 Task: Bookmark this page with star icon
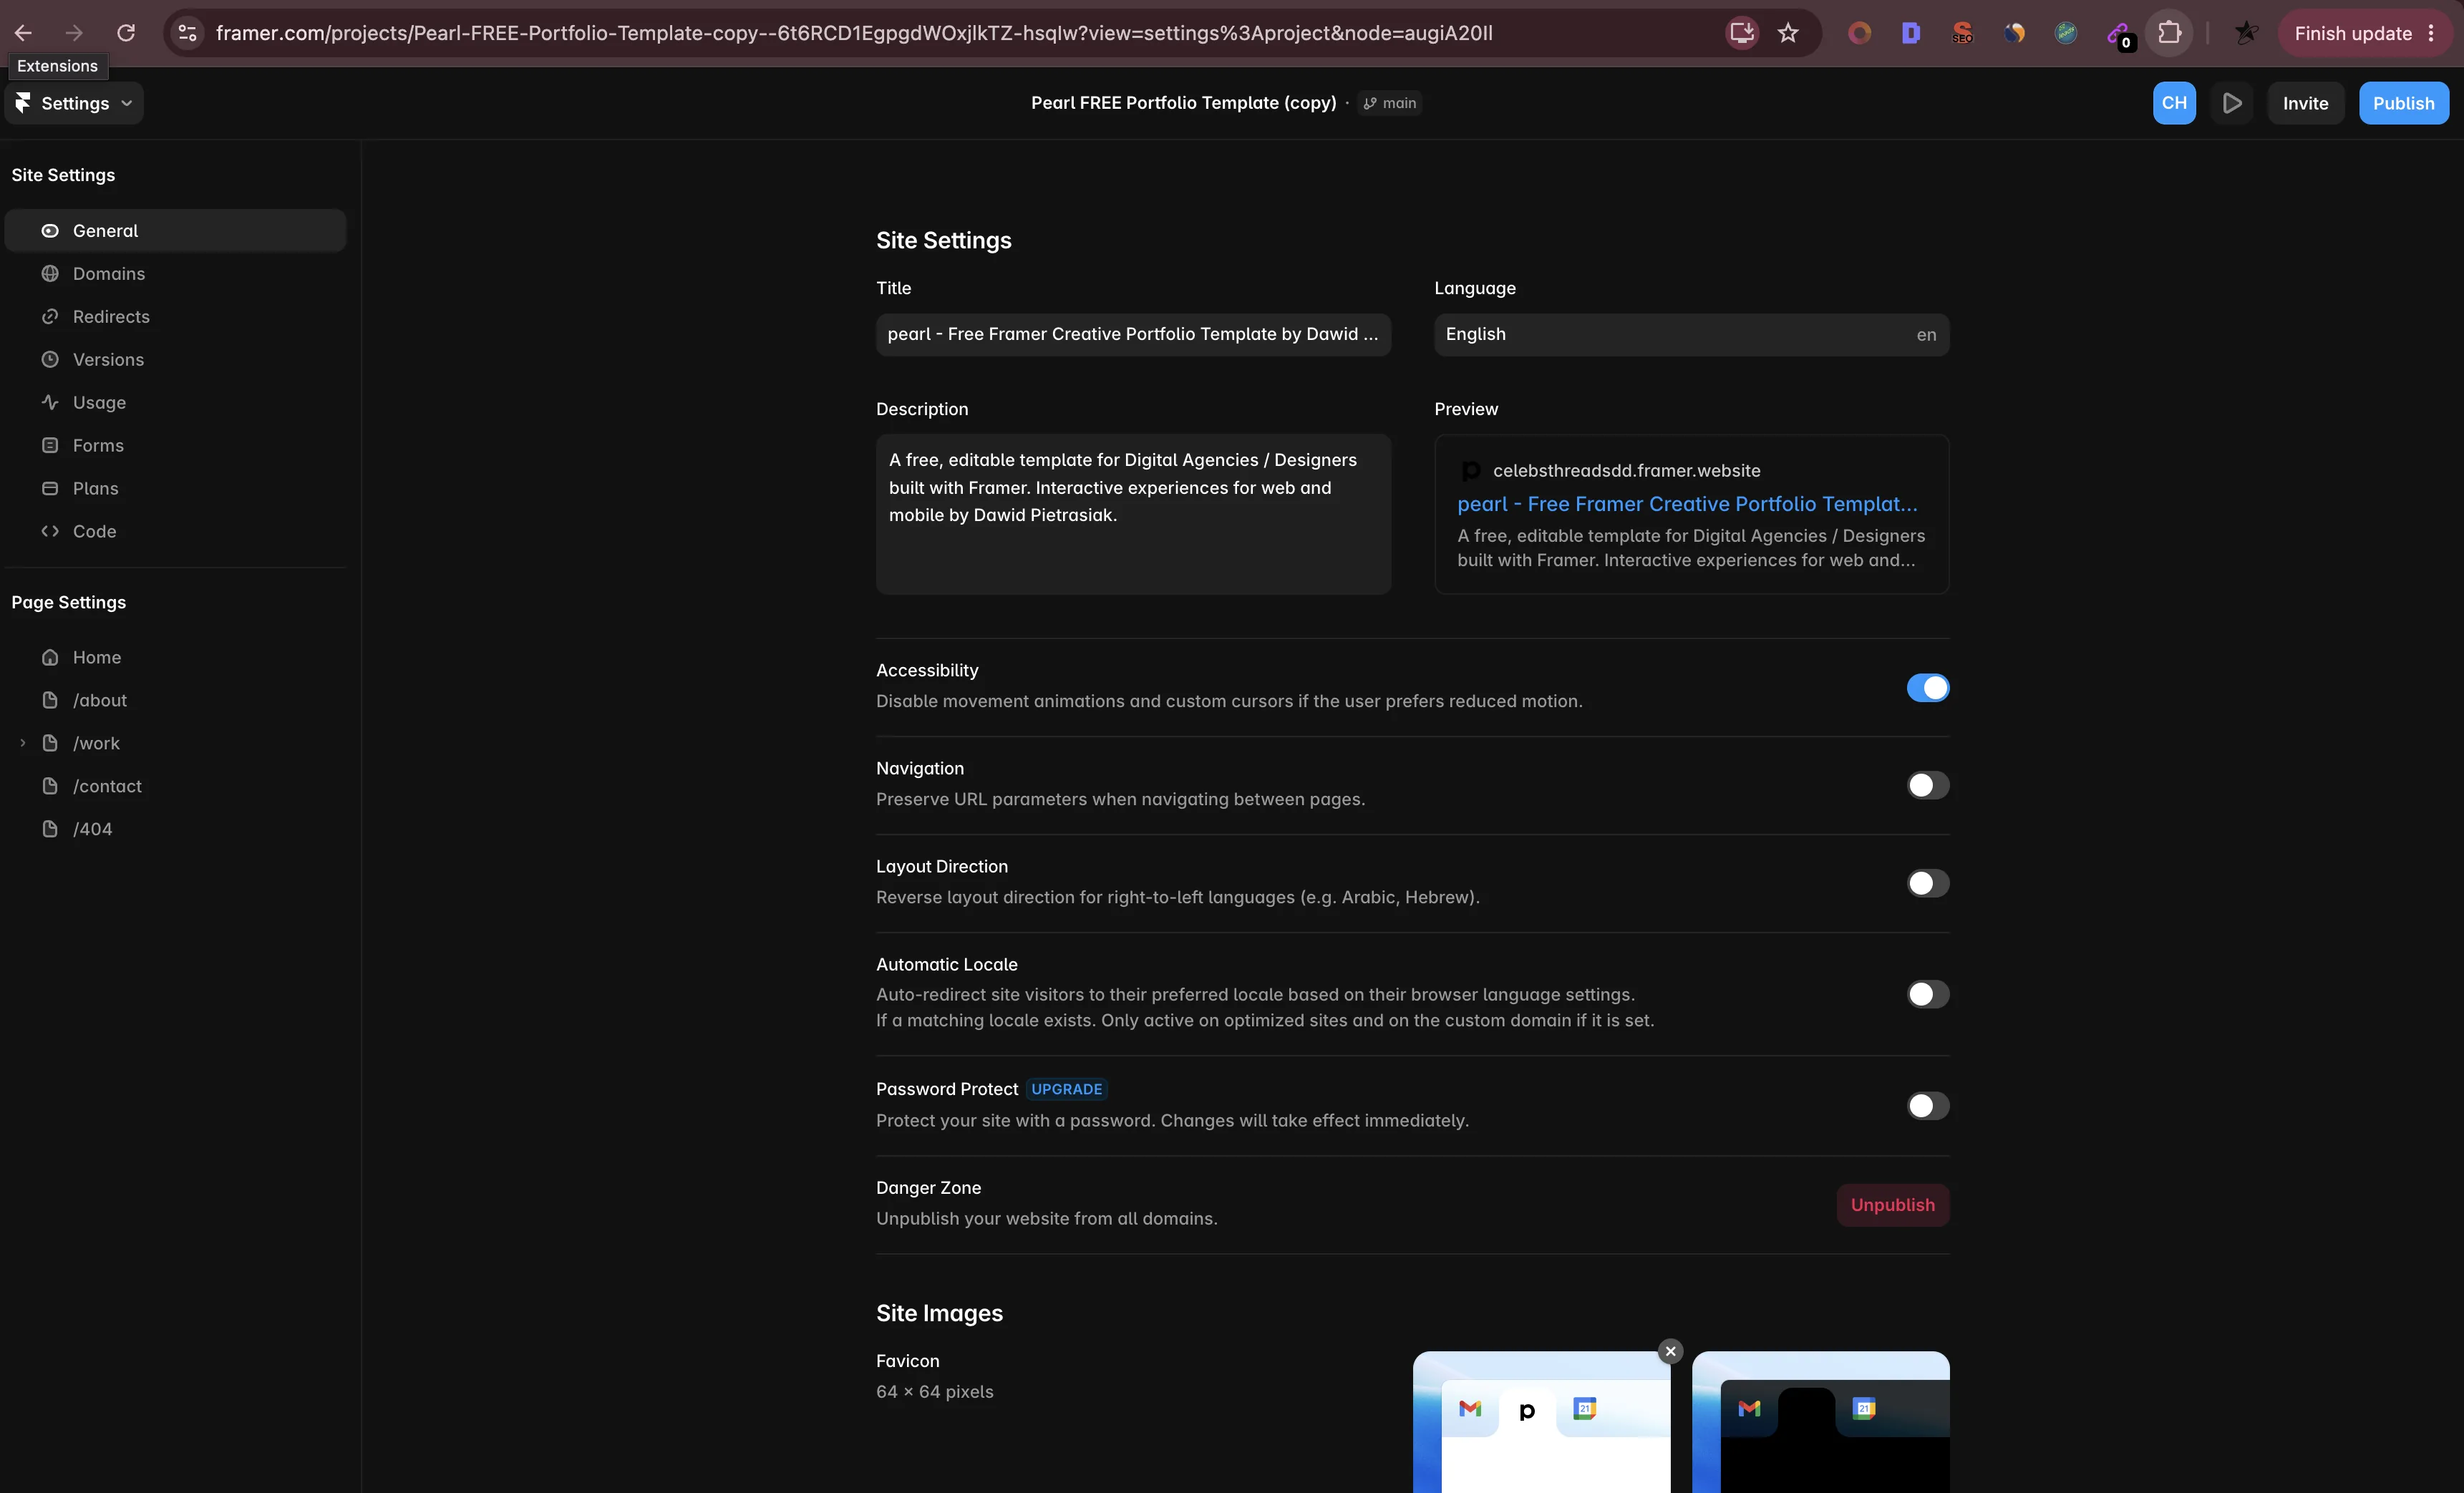coord(1788,33)
